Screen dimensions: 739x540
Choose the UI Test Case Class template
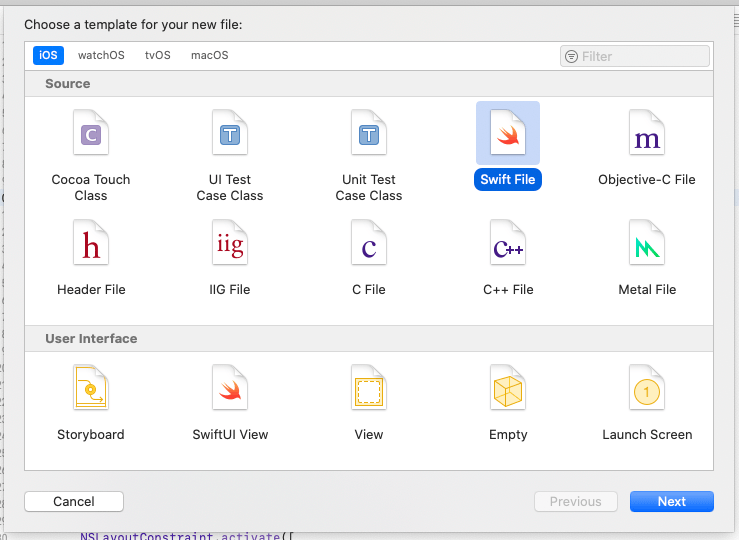click(230, 134)
